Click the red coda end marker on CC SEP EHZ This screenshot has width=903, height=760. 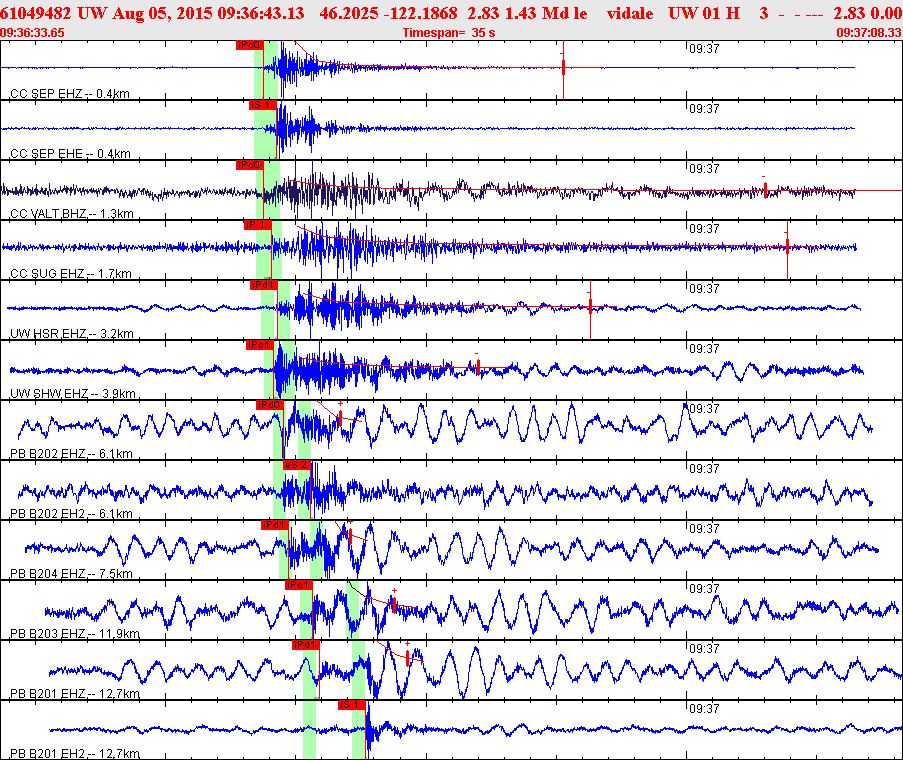564,67
